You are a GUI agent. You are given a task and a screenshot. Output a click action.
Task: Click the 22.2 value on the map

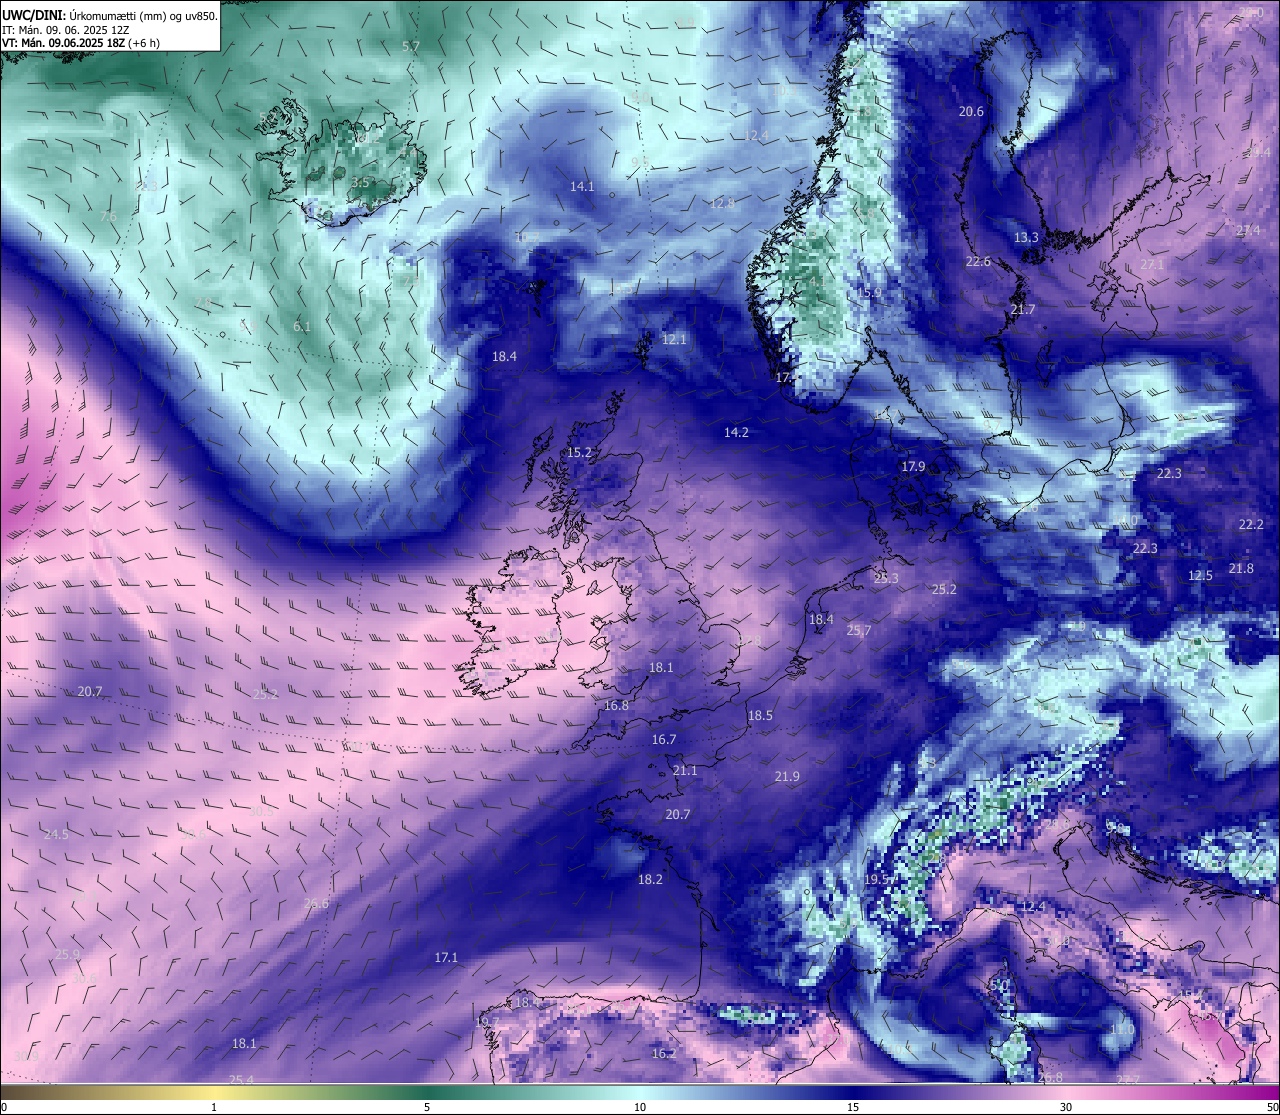click(1251, 524)
